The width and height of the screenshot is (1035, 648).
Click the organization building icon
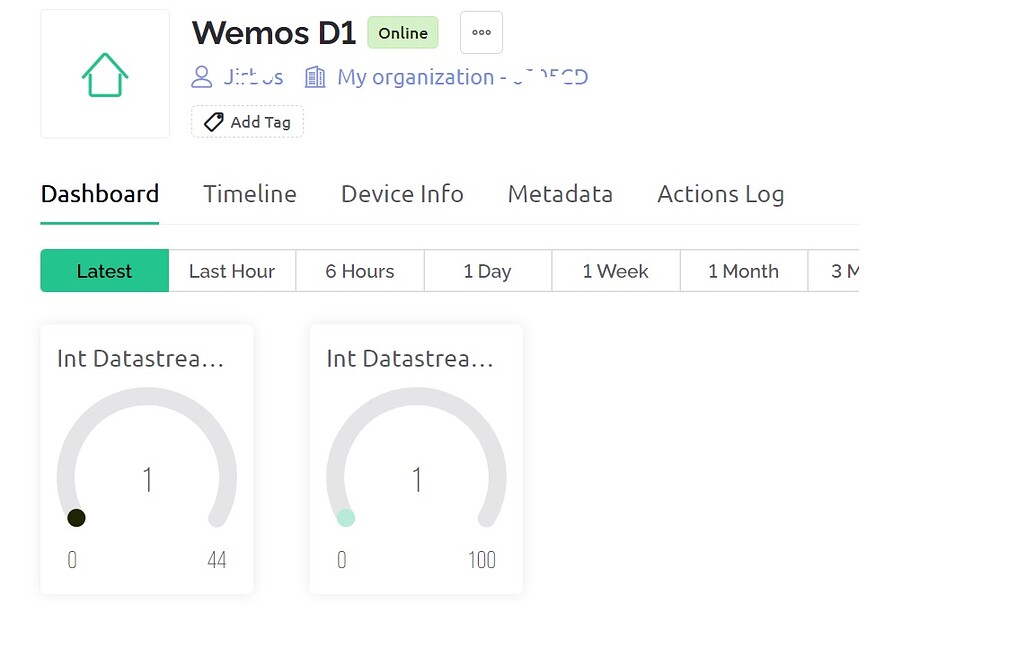coord(315,77)
